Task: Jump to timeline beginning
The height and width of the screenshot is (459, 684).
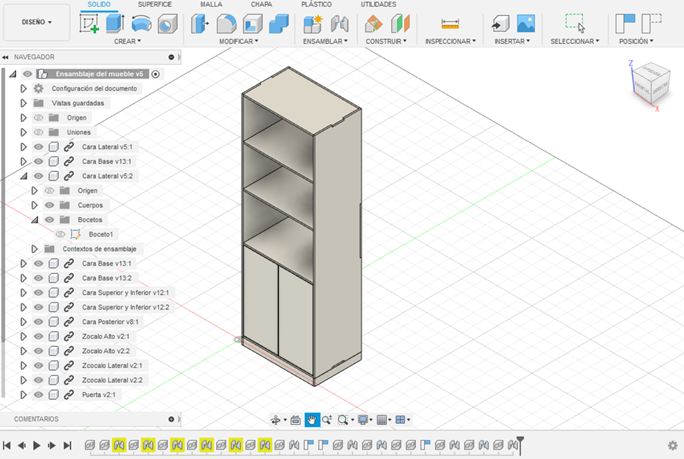Action: pyautogui.click(x=7, y=445)
